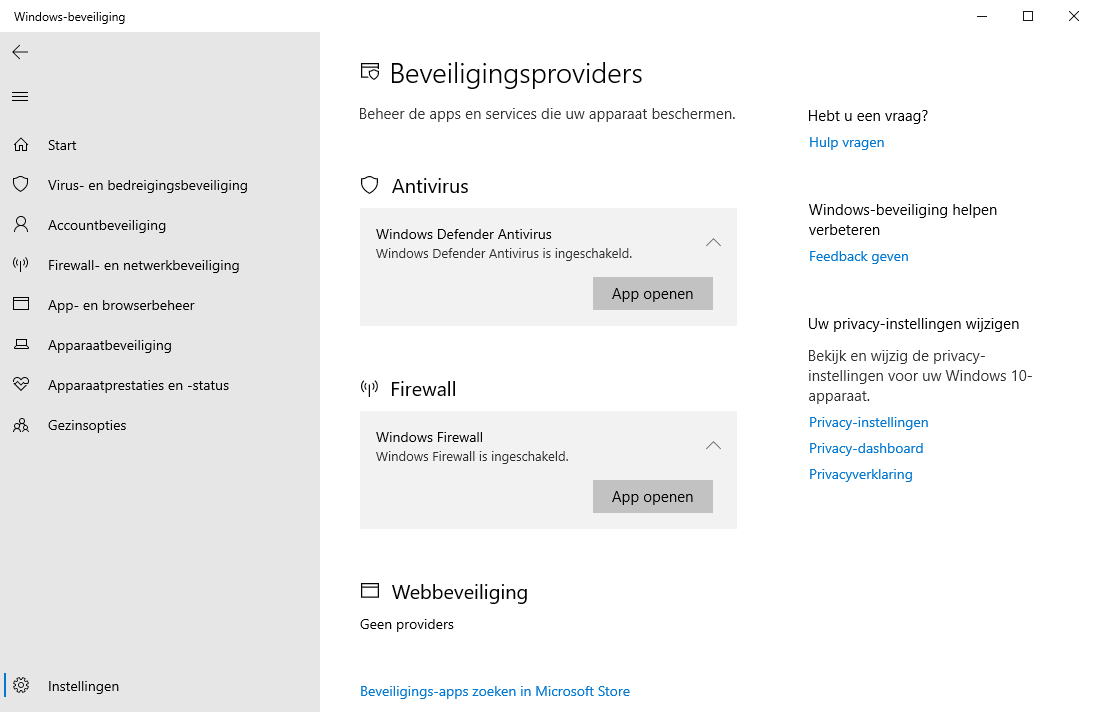The height and width of the screenshot is (712, 1096).
Task: Open Instellingen via the gear icon
Action: [x=21, y=686]
